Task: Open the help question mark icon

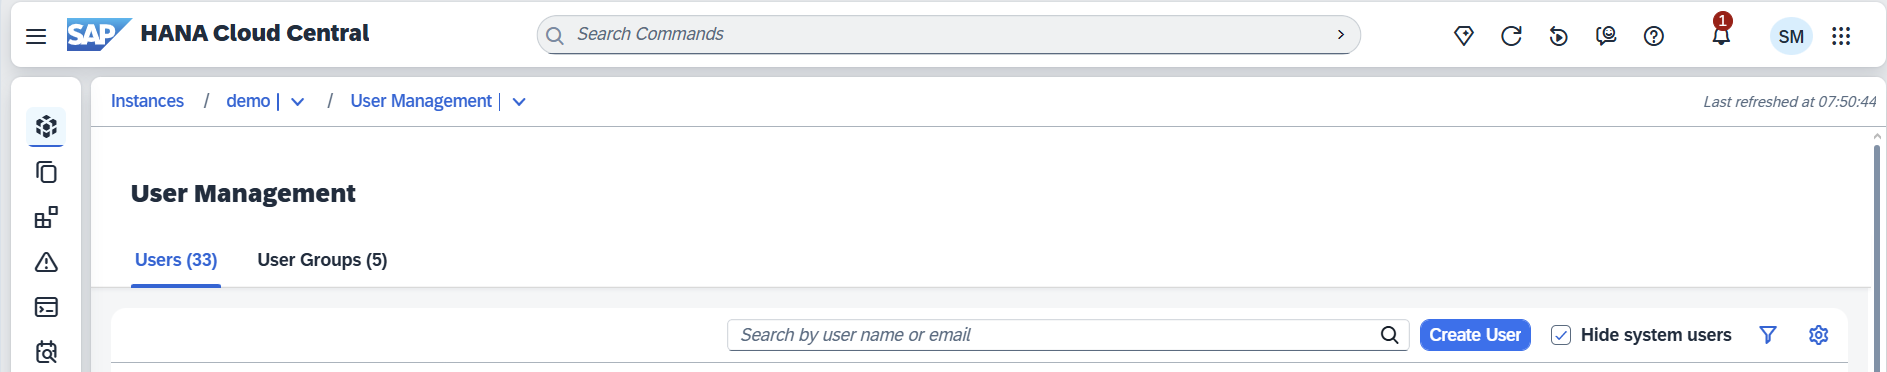Action: pos(1654,36)
